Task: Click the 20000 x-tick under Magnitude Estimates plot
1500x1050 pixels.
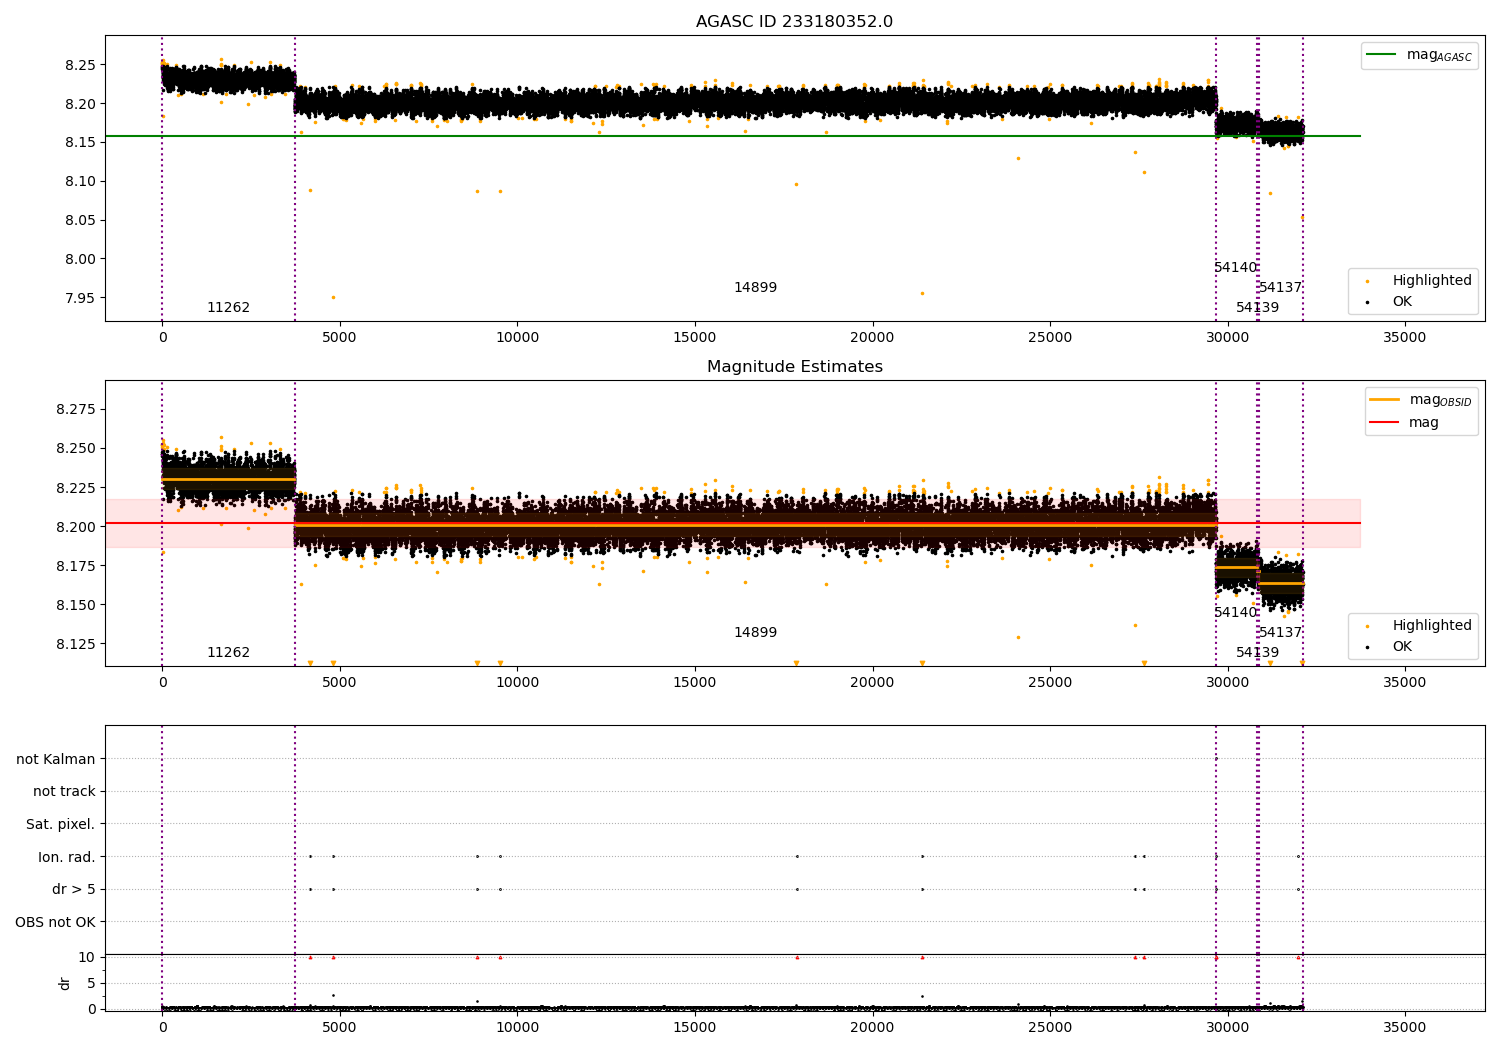Action: [872, 683]
